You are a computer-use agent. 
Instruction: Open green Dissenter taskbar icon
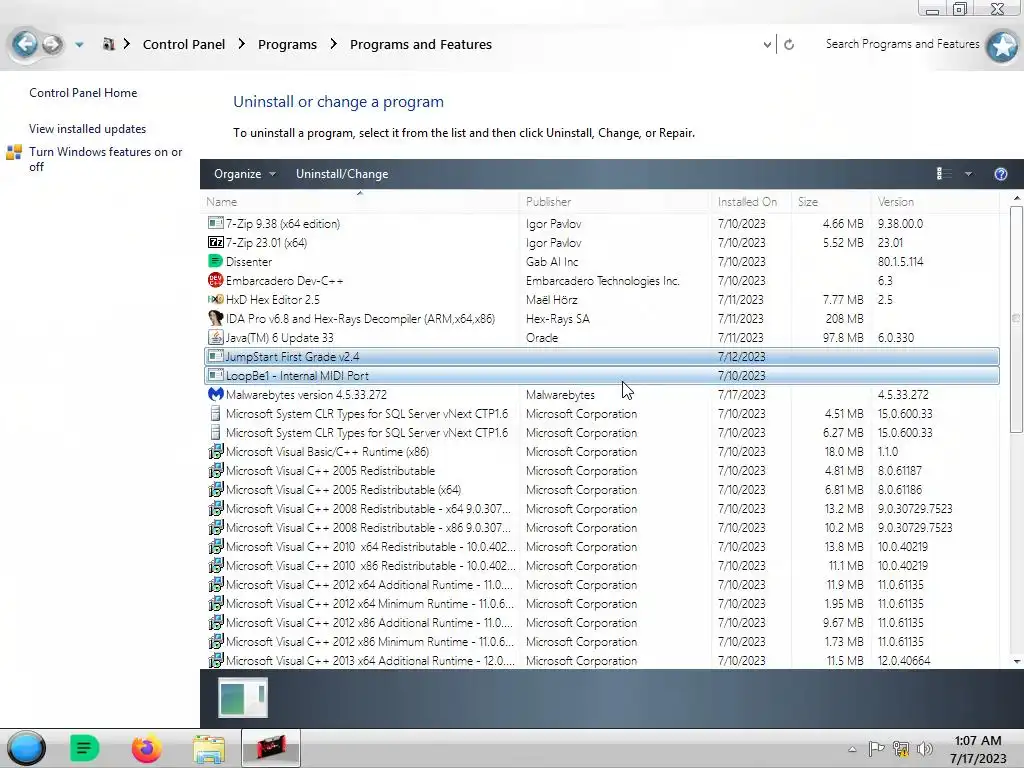pyautogui.click(x=84, y=748)
